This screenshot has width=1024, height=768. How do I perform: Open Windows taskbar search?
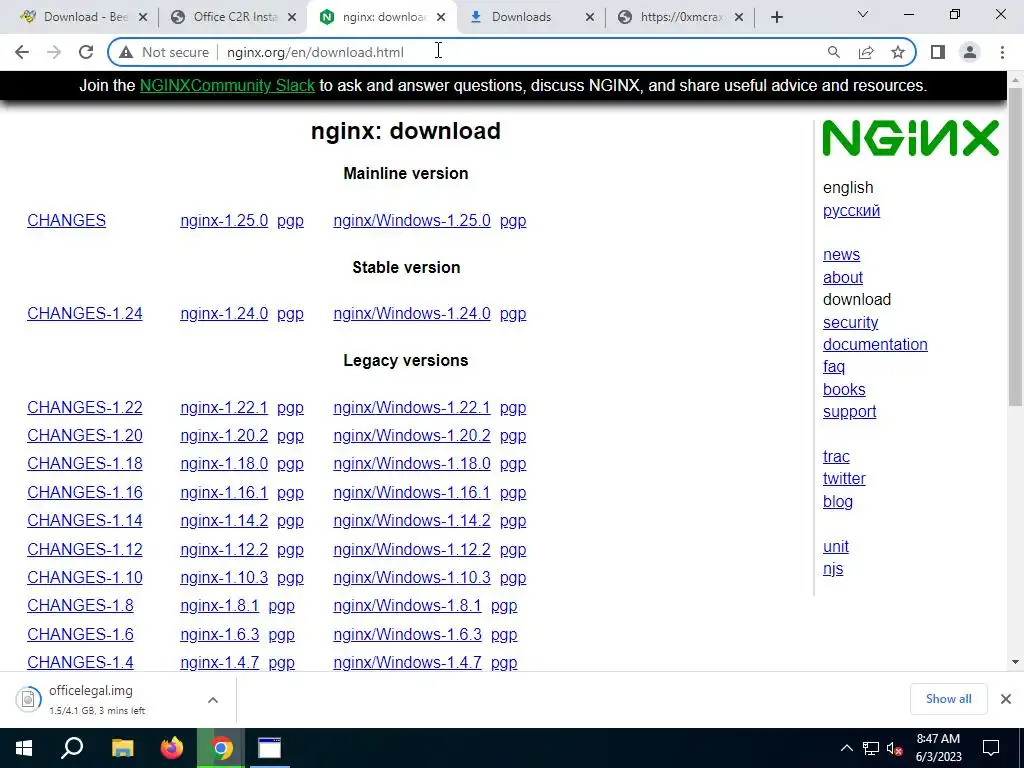pyautogui.click(x=72, y=748)
